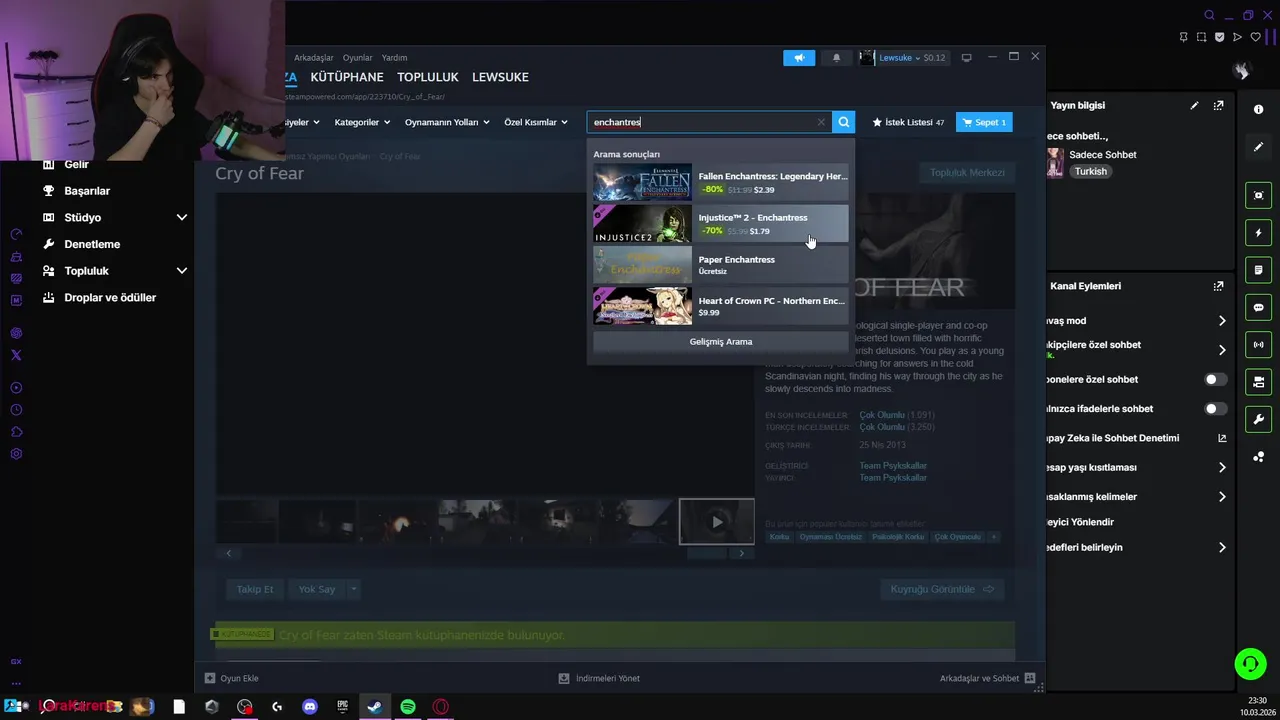1280x720 pixels.
Task: Click the Steam search magnifier button
Action: click(x=844, y=122)
